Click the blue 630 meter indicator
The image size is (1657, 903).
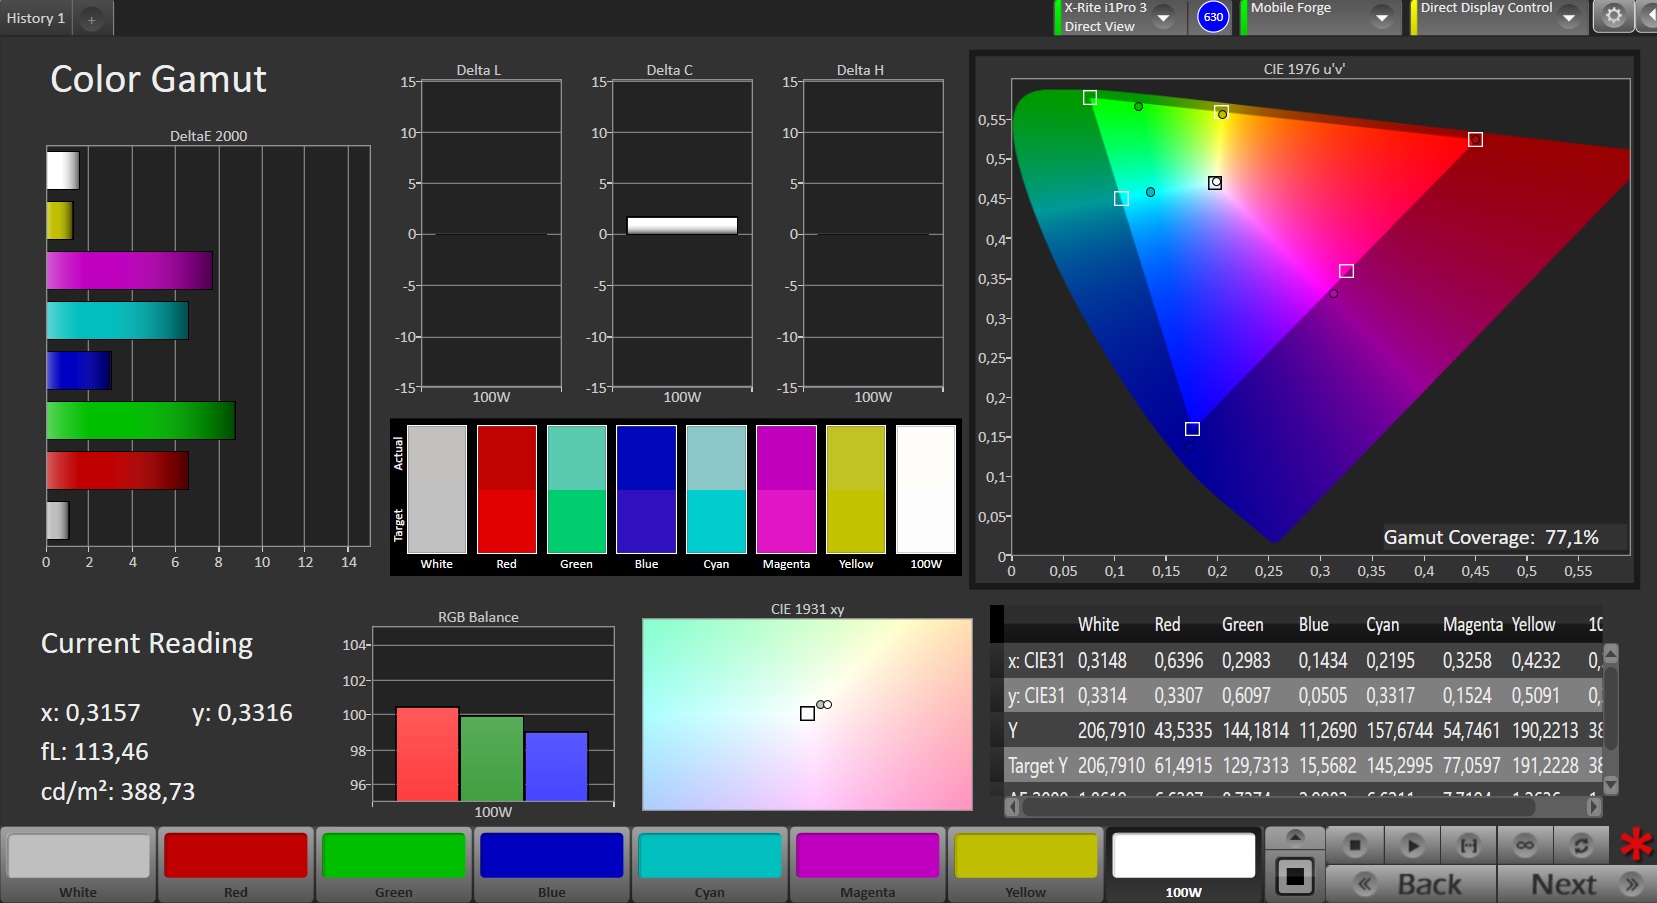point(1213,17)
